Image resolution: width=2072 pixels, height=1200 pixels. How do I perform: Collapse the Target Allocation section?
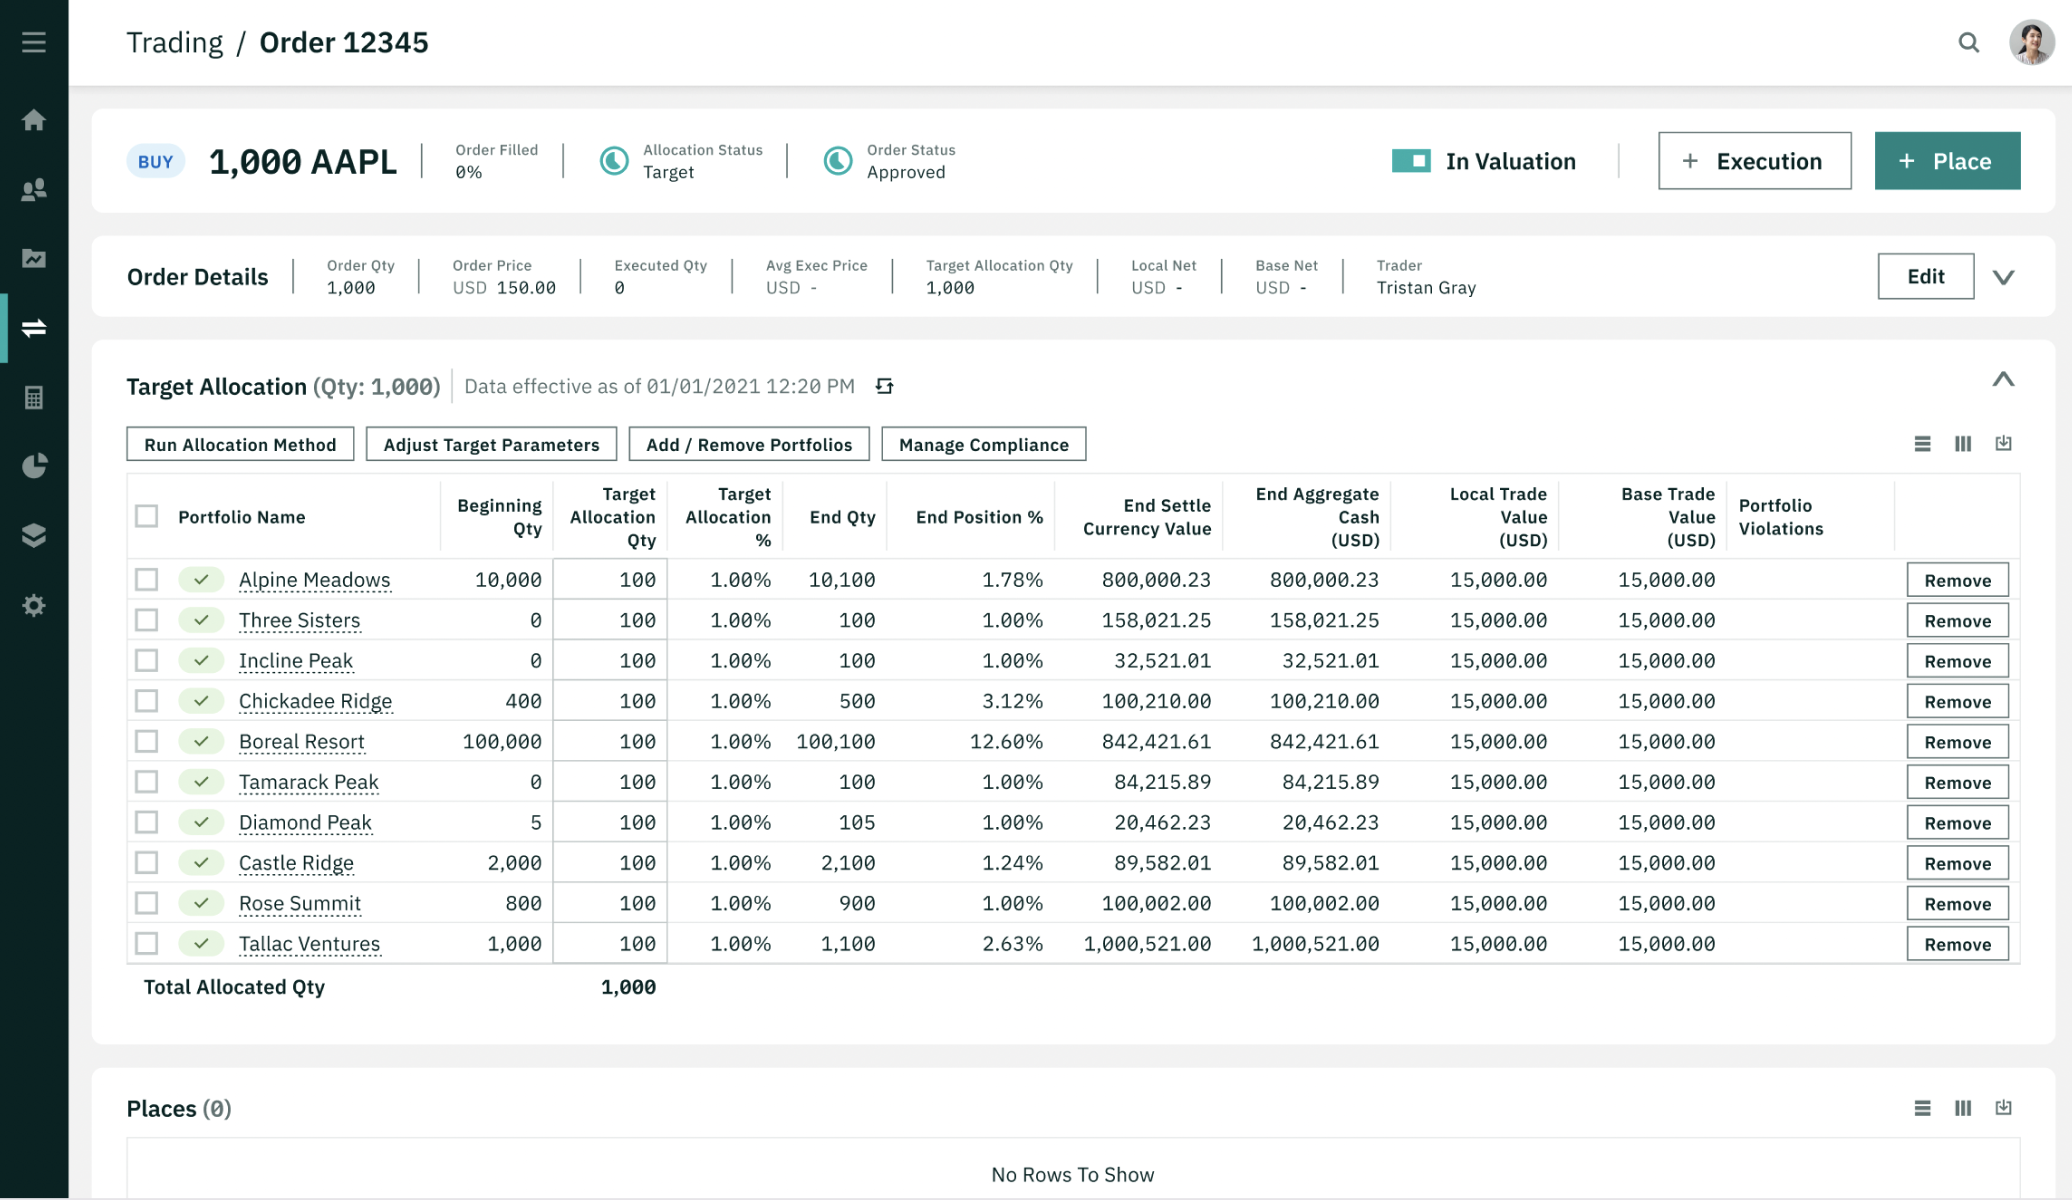(2003, 380)
